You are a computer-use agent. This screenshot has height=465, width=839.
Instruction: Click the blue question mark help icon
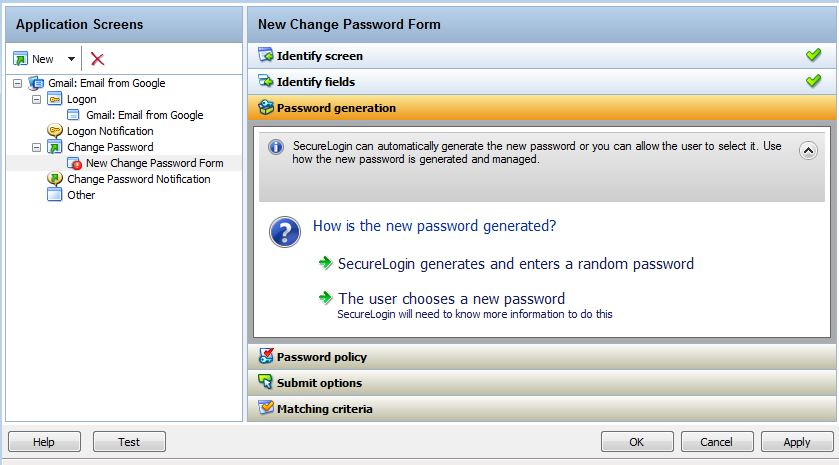[285, 233]
